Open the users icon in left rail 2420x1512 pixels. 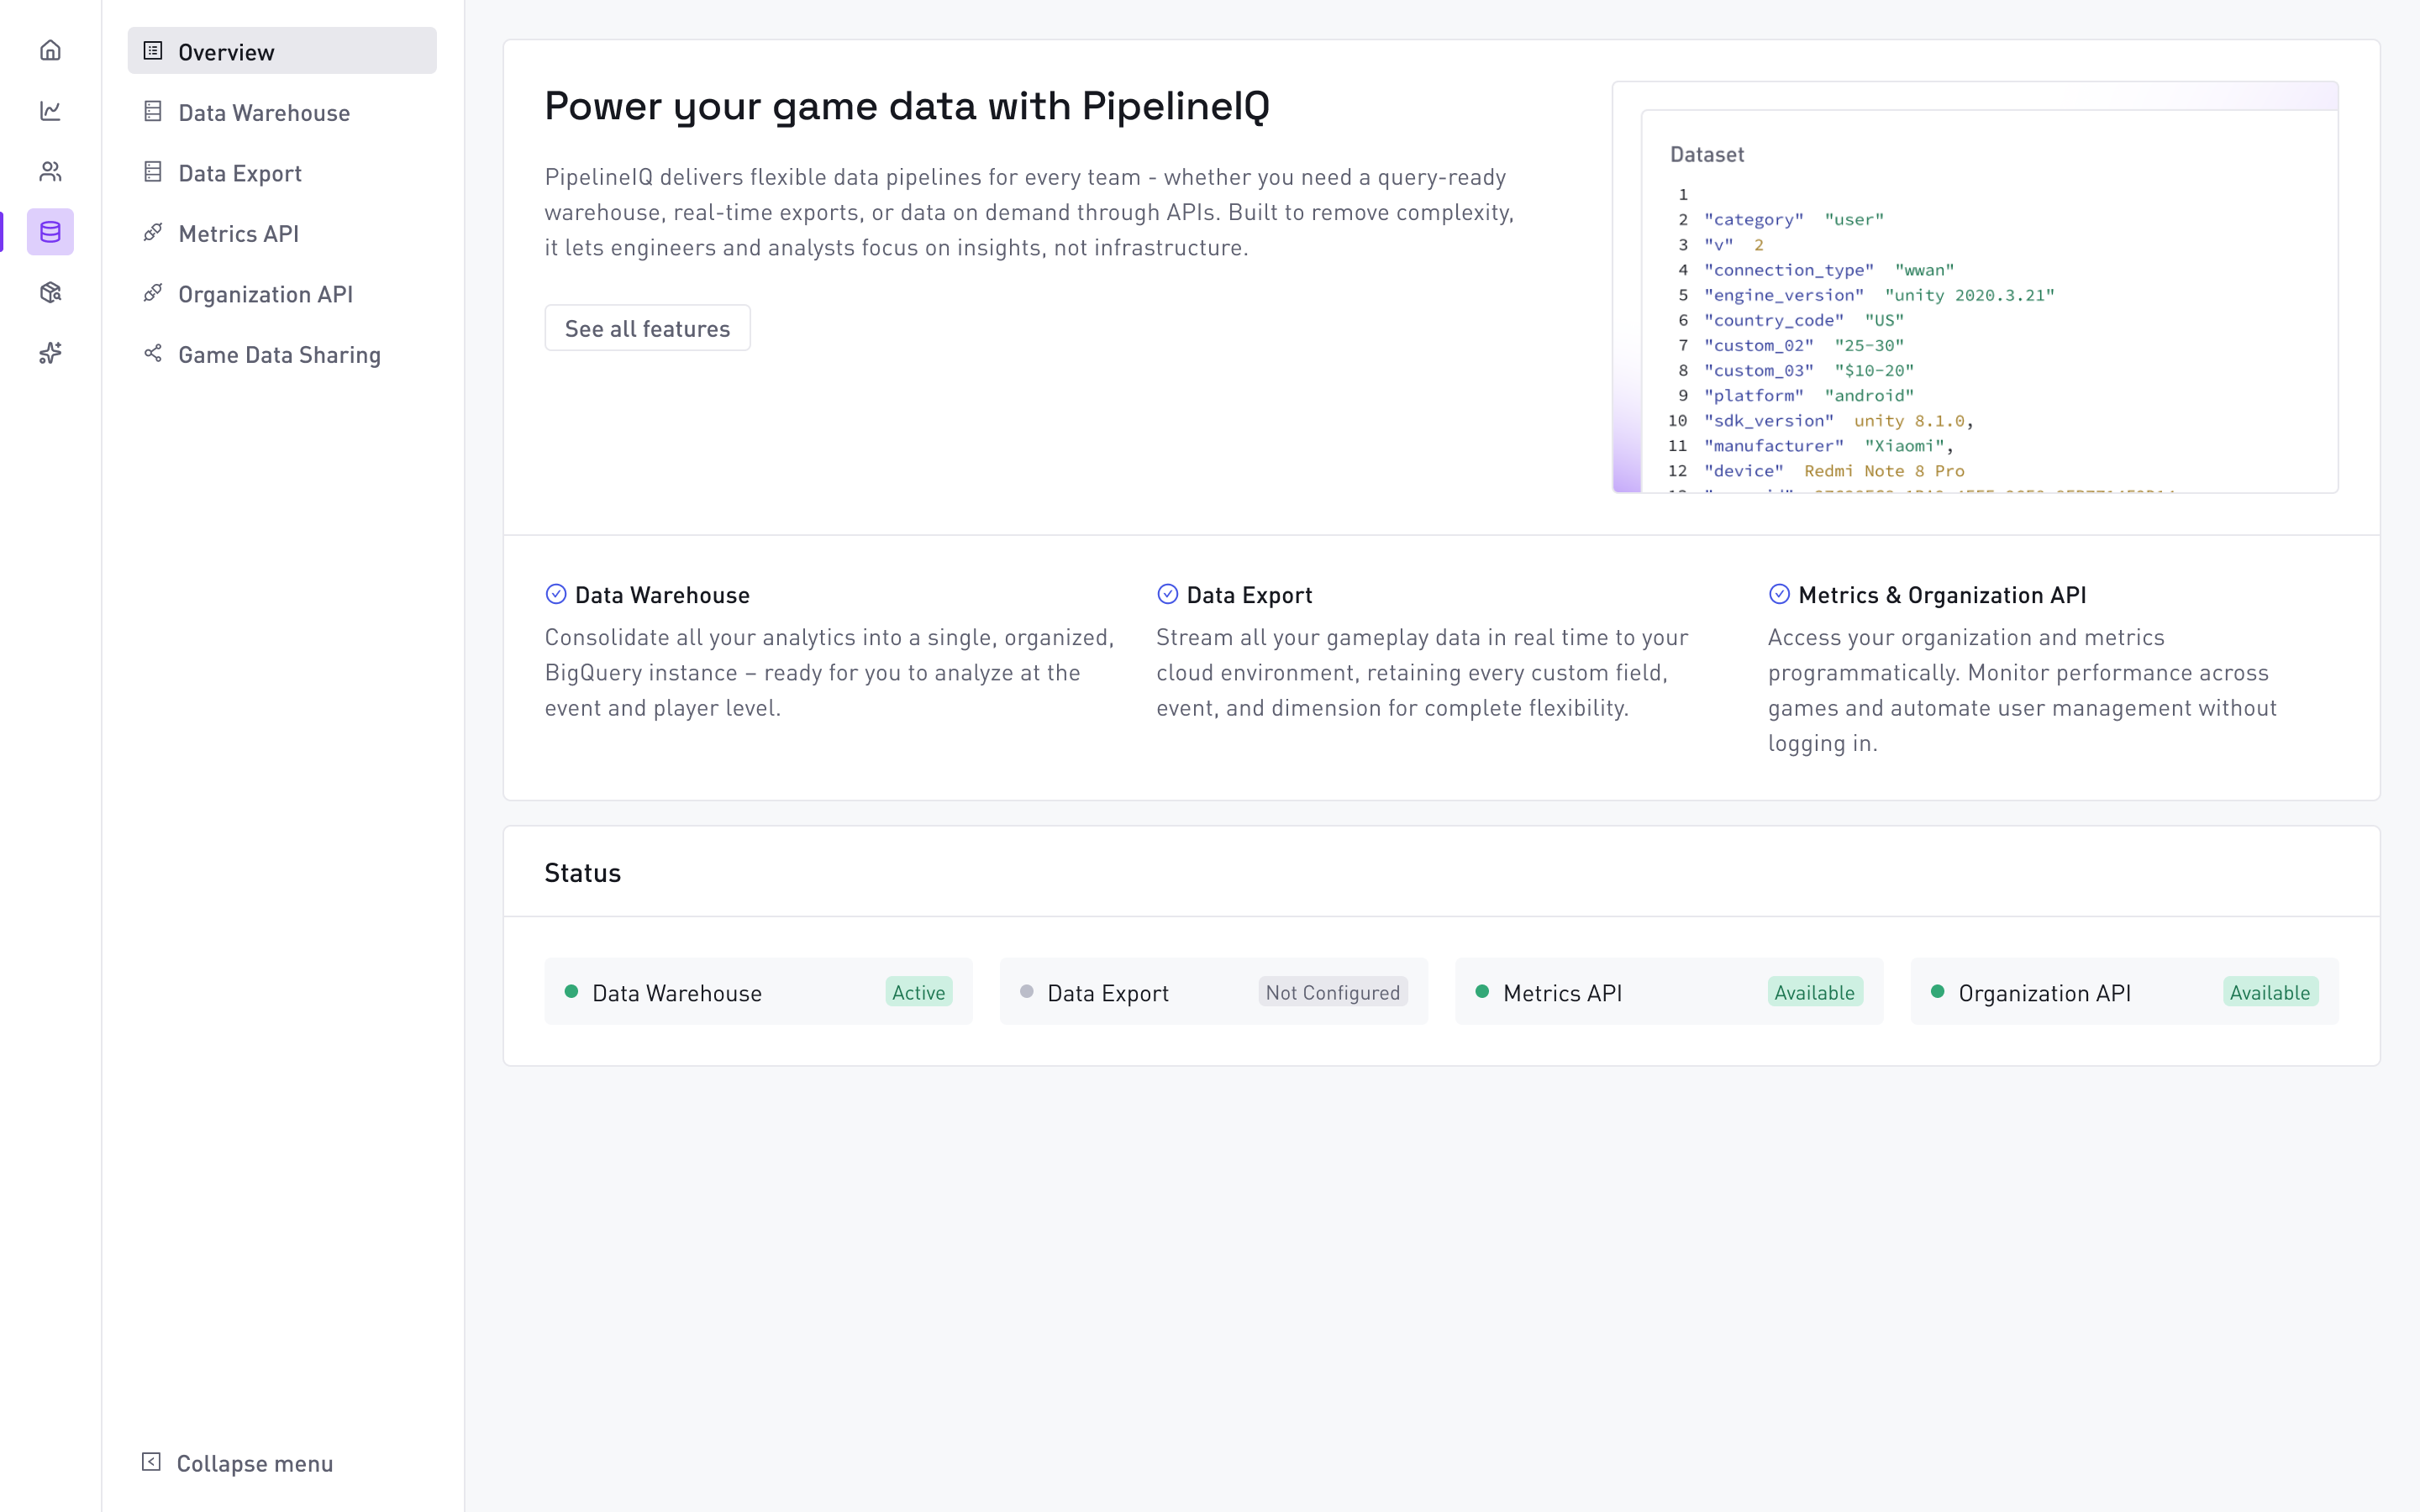(x=50, y=172)
